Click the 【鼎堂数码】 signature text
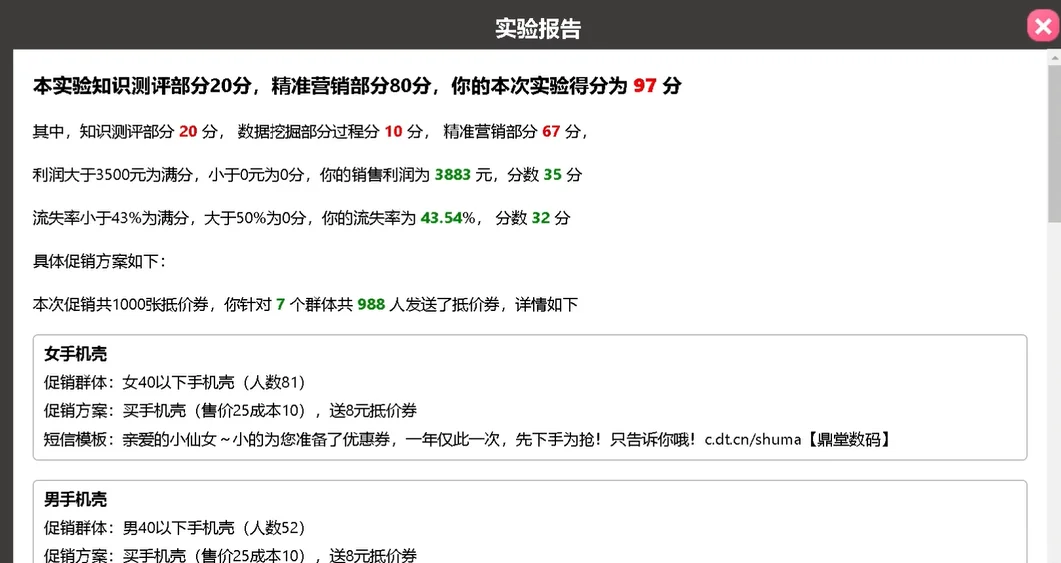1061x563 pixels. point(849,440)
